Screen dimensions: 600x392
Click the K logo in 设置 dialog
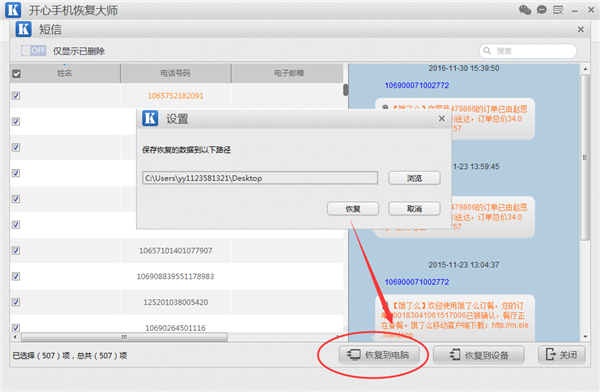tap(150, 118)
